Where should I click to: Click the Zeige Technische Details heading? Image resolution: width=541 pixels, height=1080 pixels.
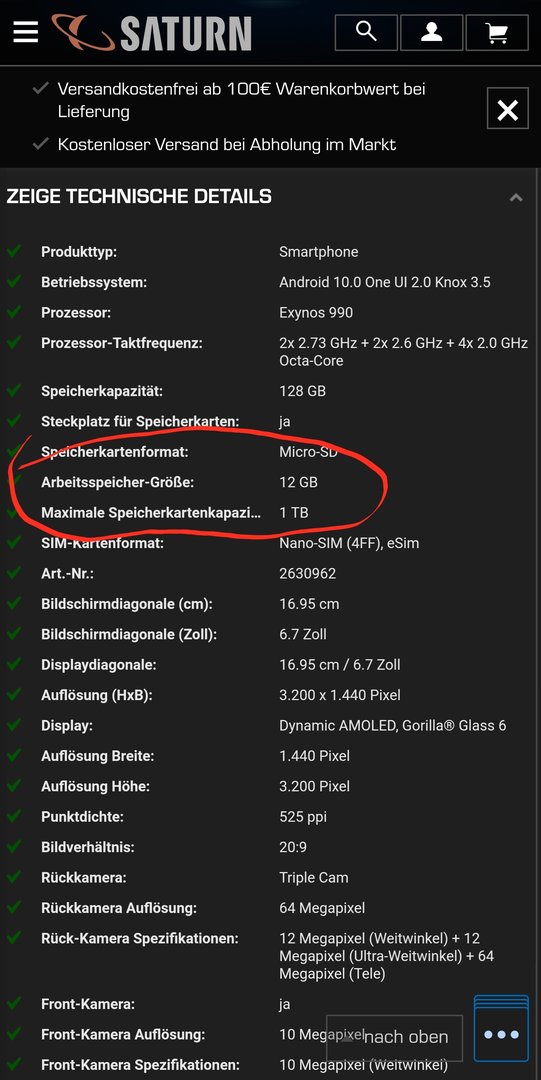[x=139, y=196]
